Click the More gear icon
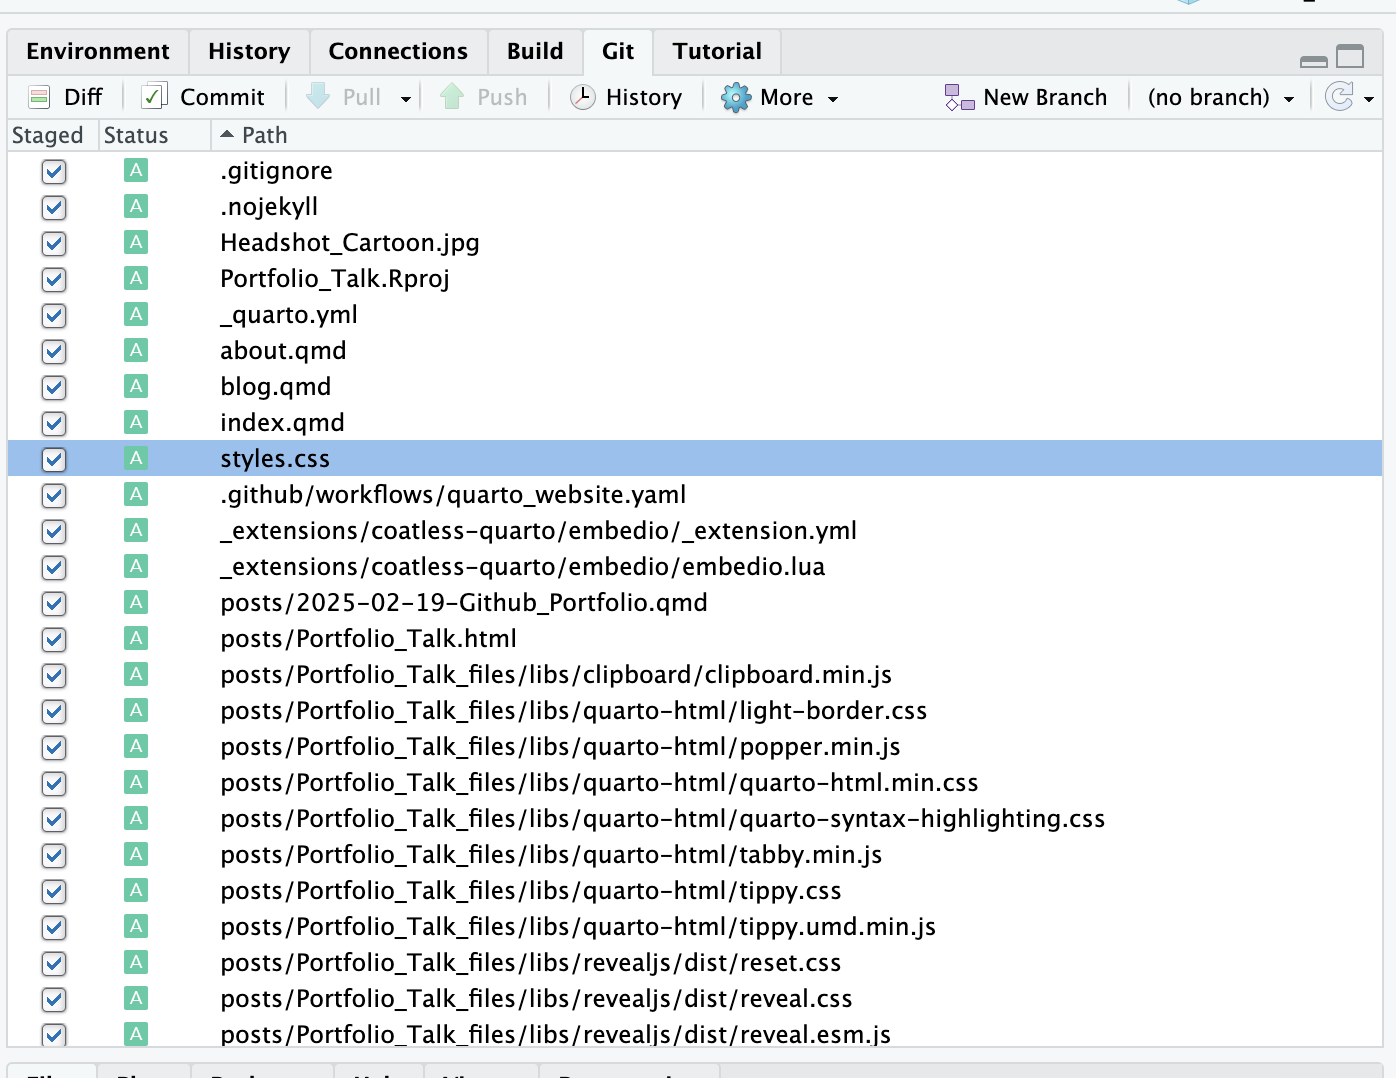The image size is (1396, 1078). (x=736, y=97)
